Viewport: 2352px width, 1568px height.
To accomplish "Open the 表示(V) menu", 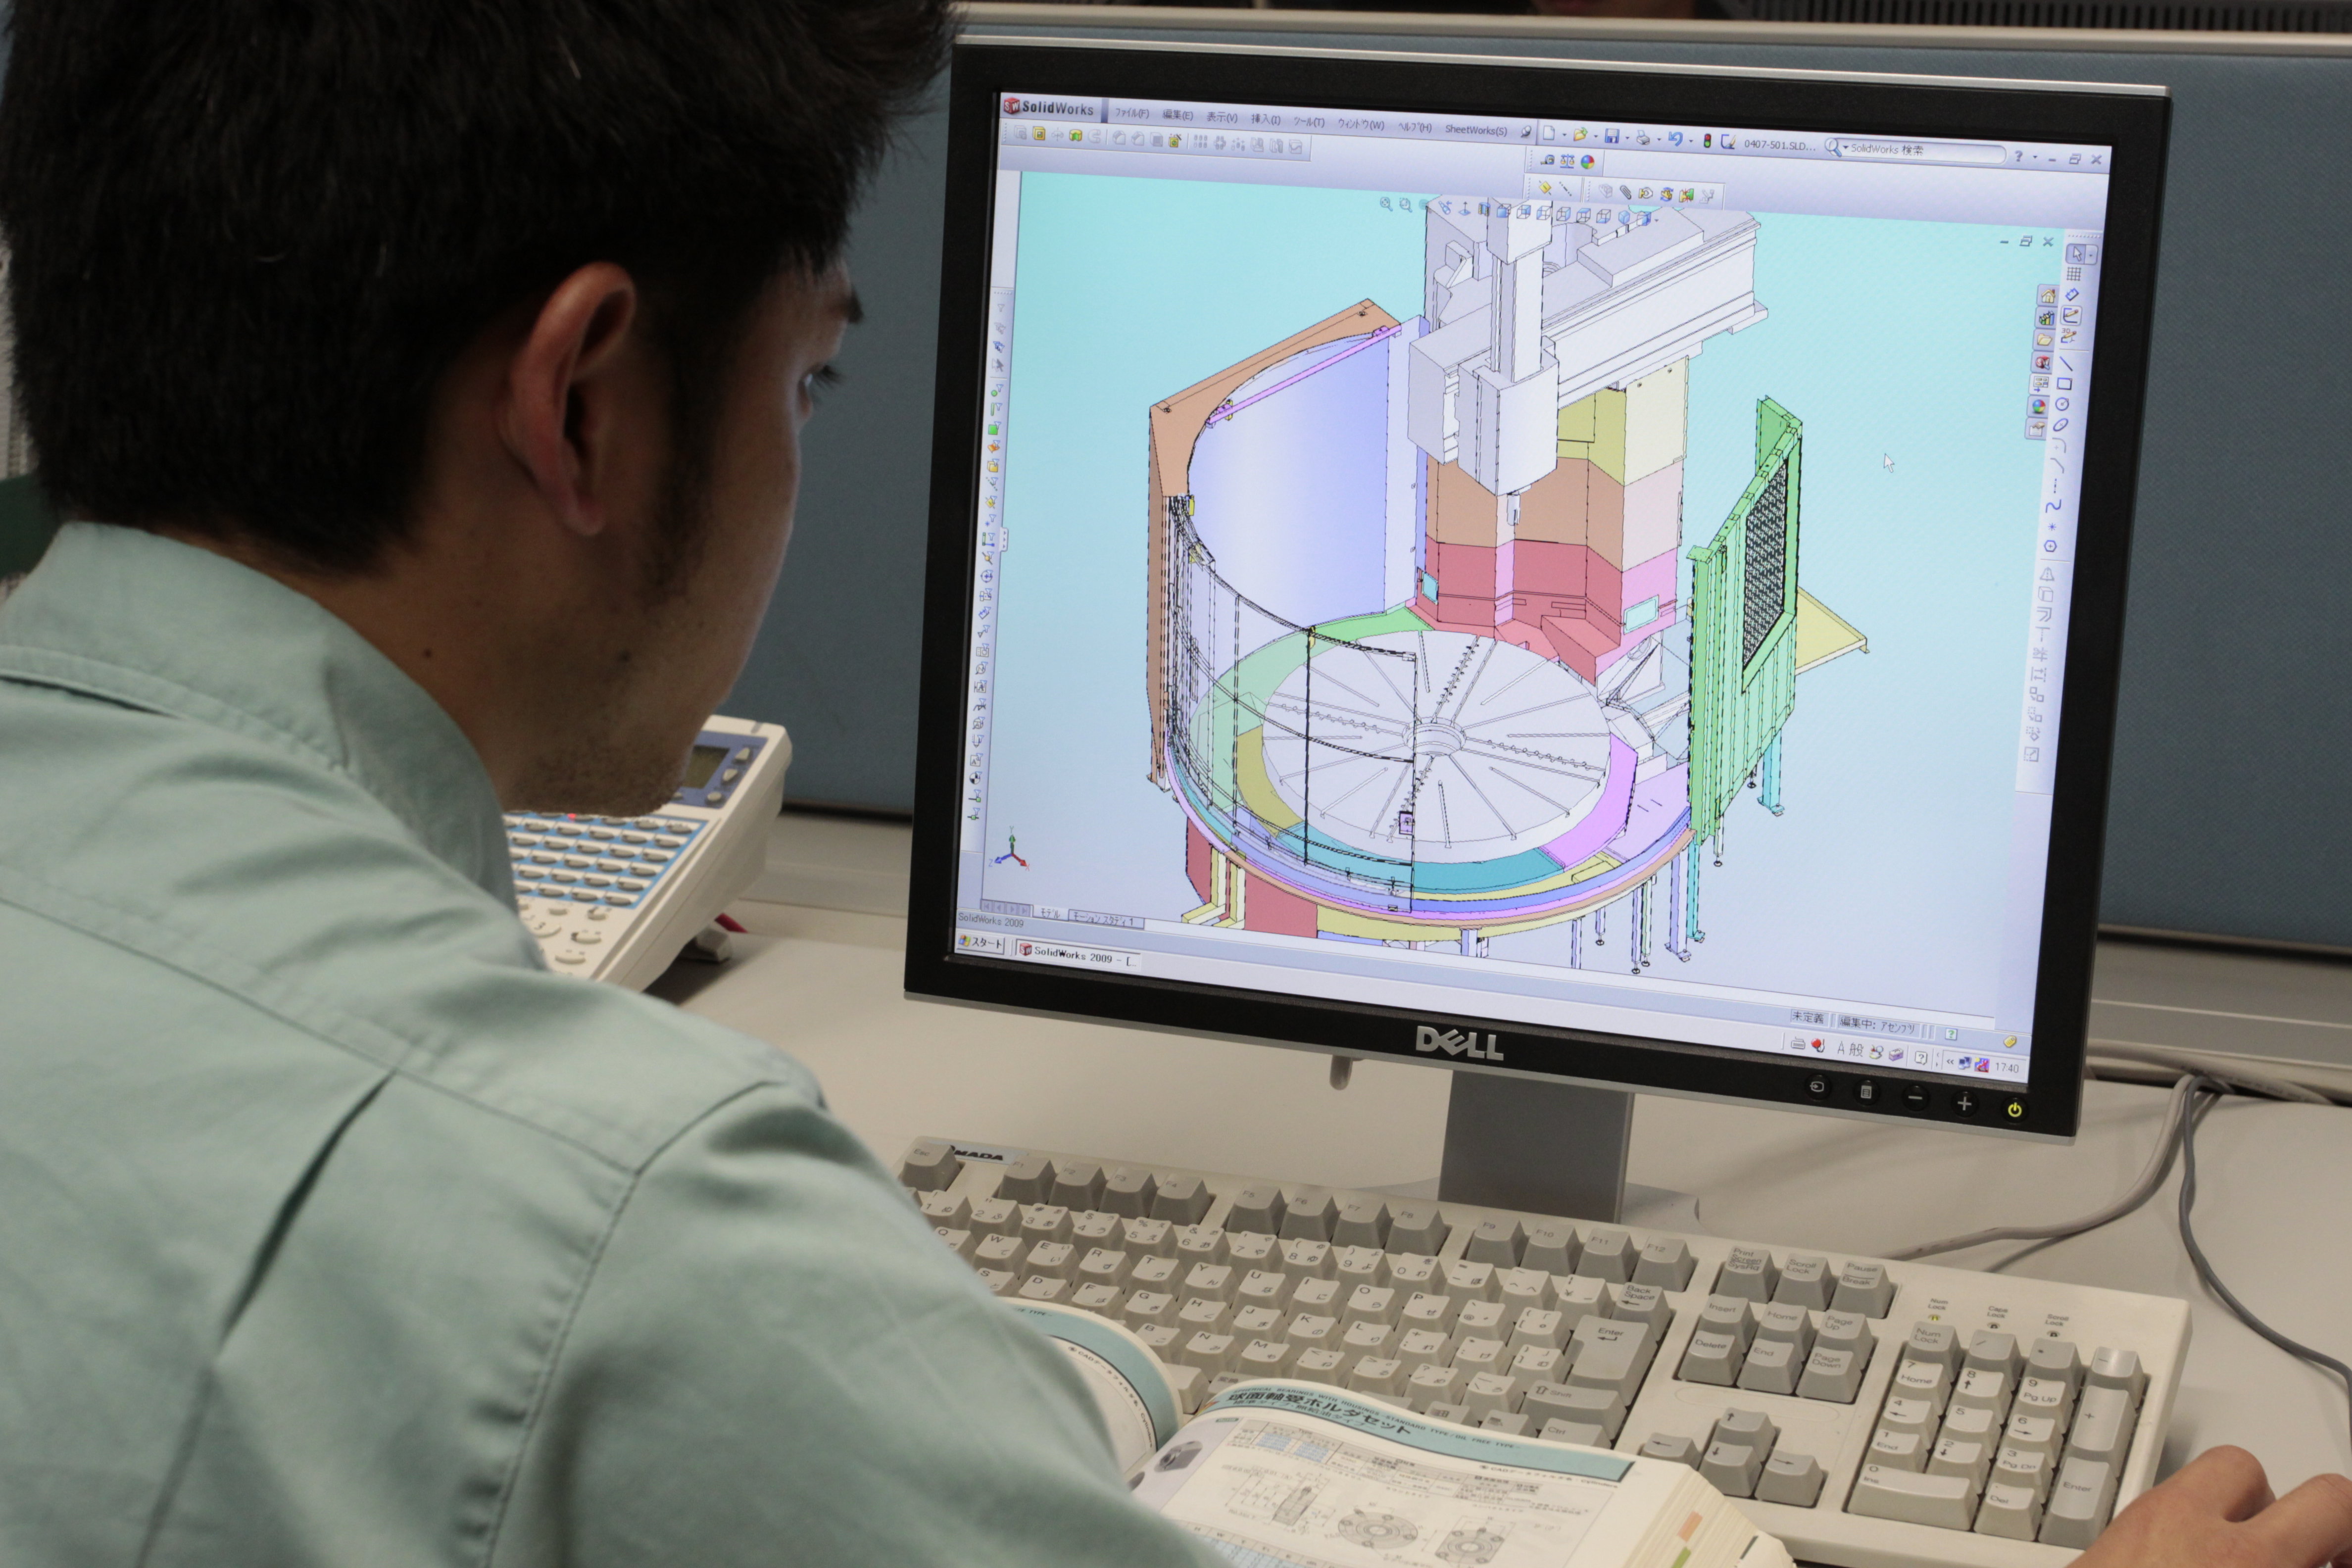I will pos(1221,117).
